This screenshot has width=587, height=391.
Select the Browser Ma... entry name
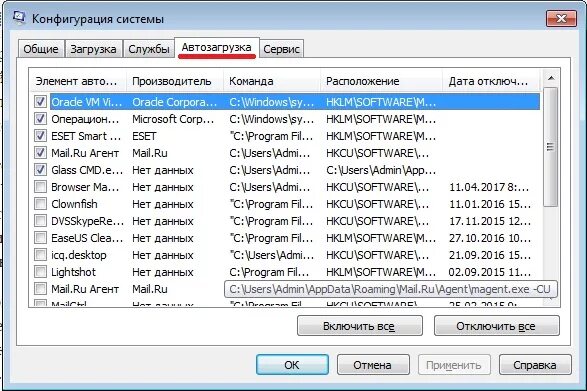(x=85, y=187)
